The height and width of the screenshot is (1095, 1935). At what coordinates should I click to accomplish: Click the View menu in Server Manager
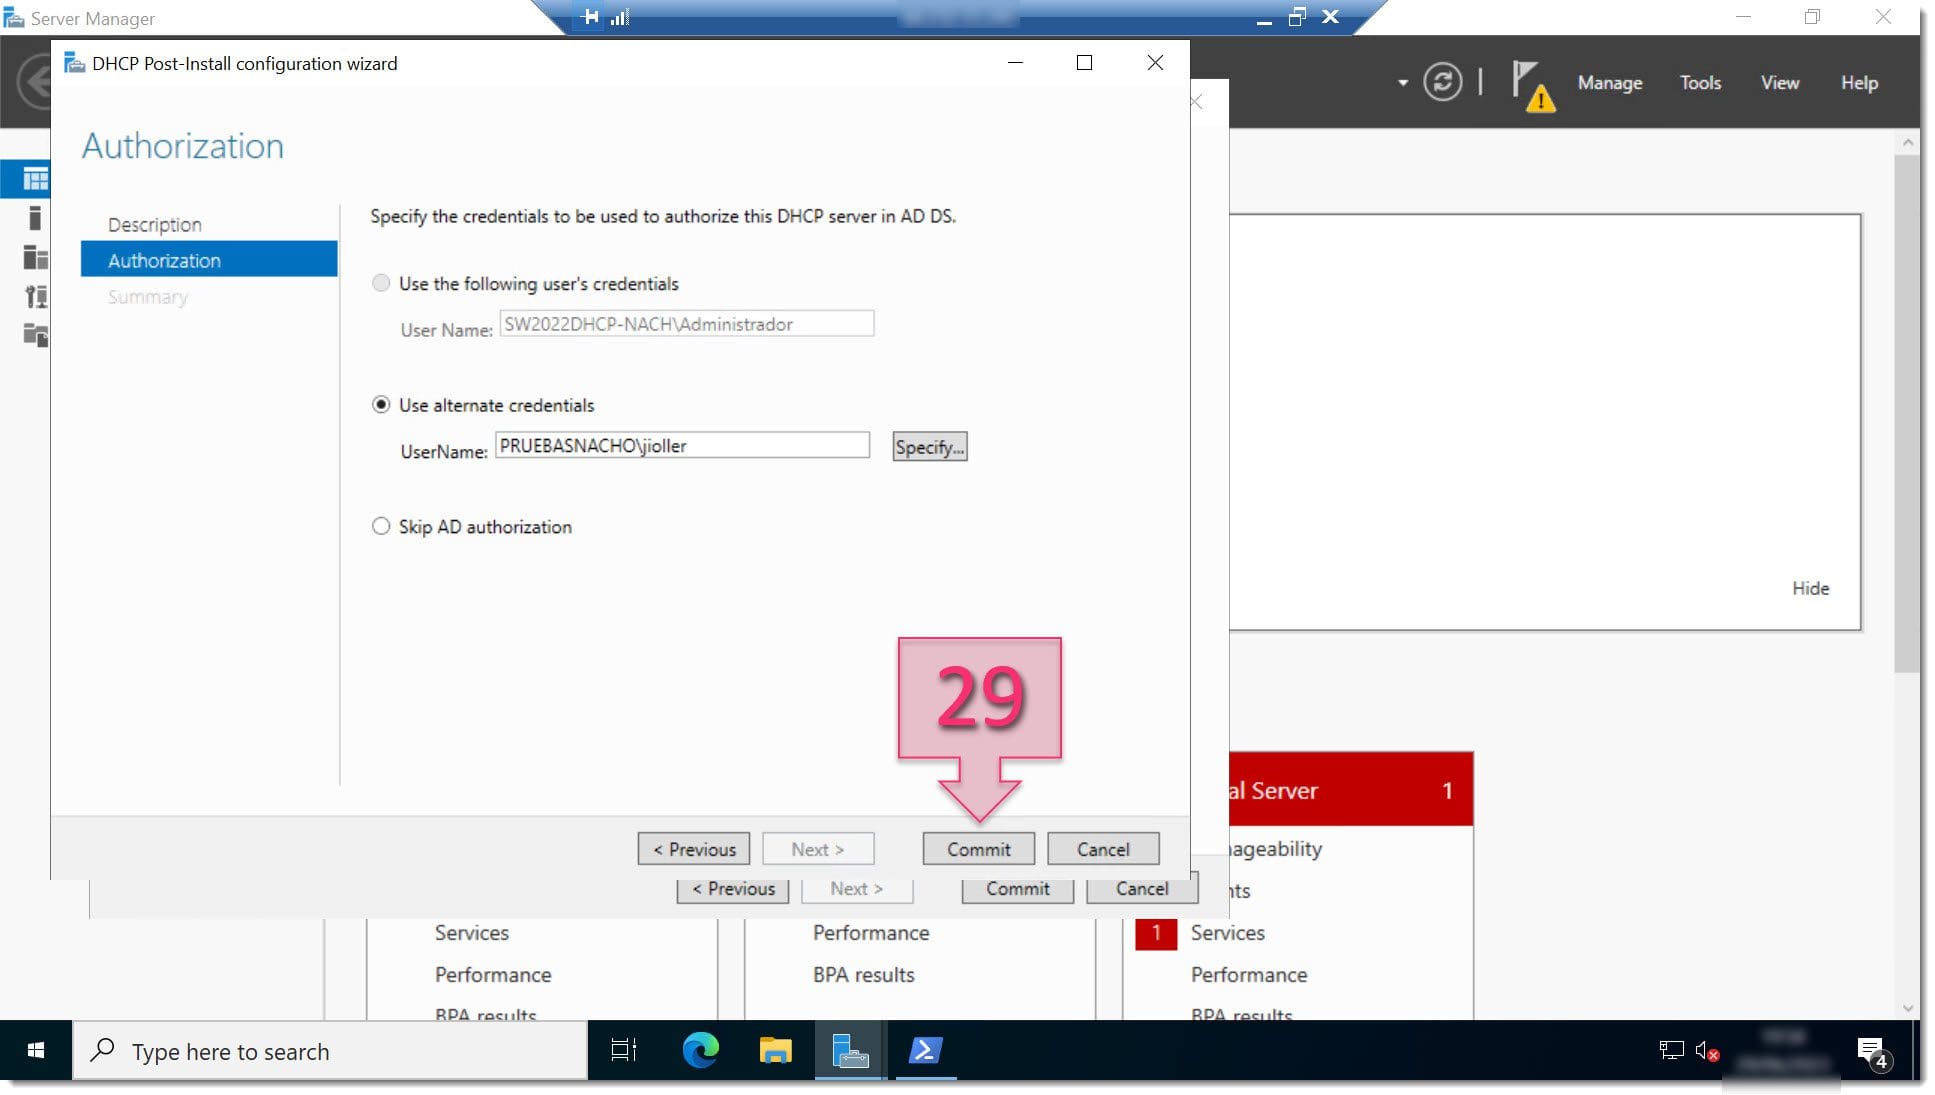click(1780, 82)
